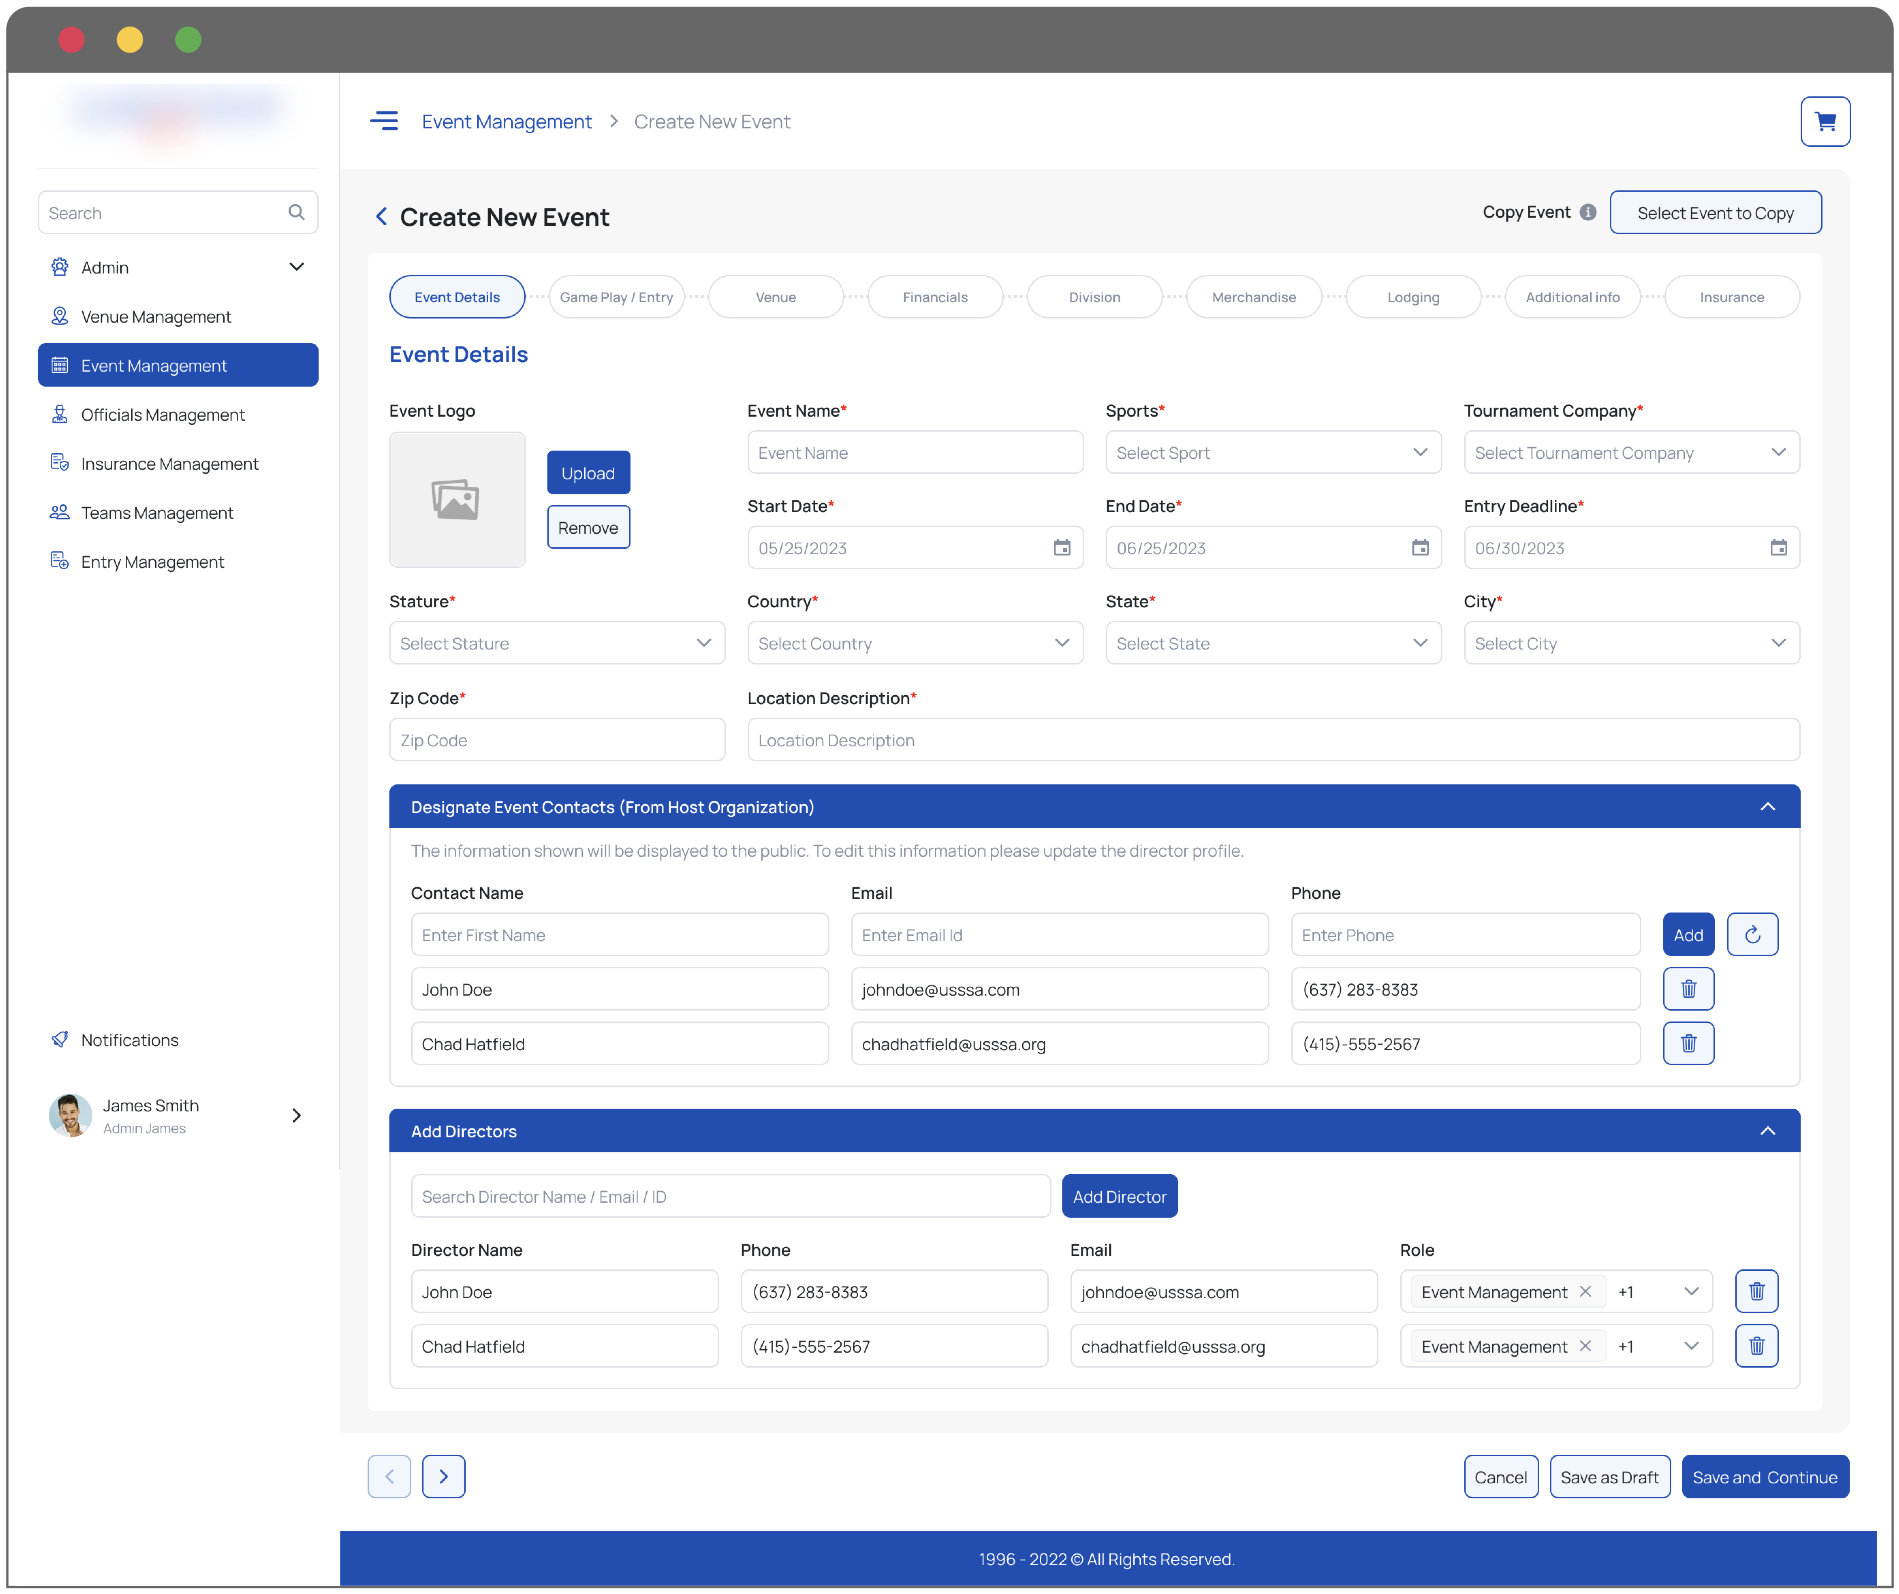This screenshot has width=1899, height=1594.
Task: Click the event logo placeholder image
Action: tap(457, 499)
